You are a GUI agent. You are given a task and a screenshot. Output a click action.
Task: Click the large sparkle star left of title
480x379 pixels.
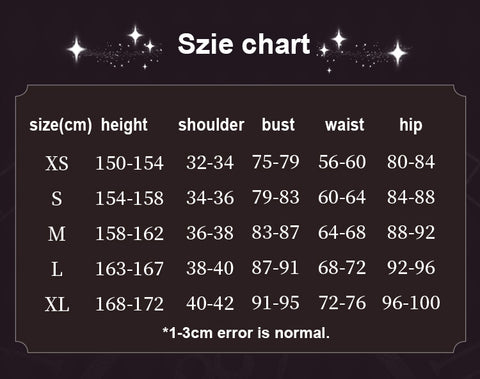pos(76,50)
